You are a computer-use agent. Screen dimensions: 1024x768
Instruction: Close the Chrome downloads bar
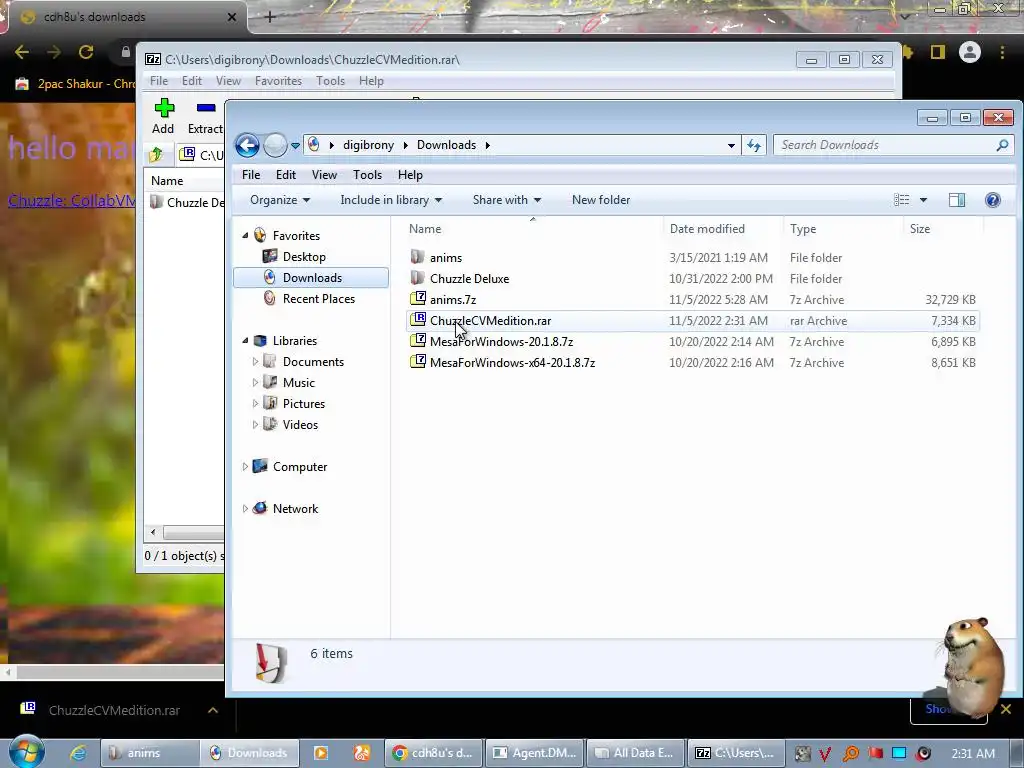pyautogui.click(x=1006, y=709)
